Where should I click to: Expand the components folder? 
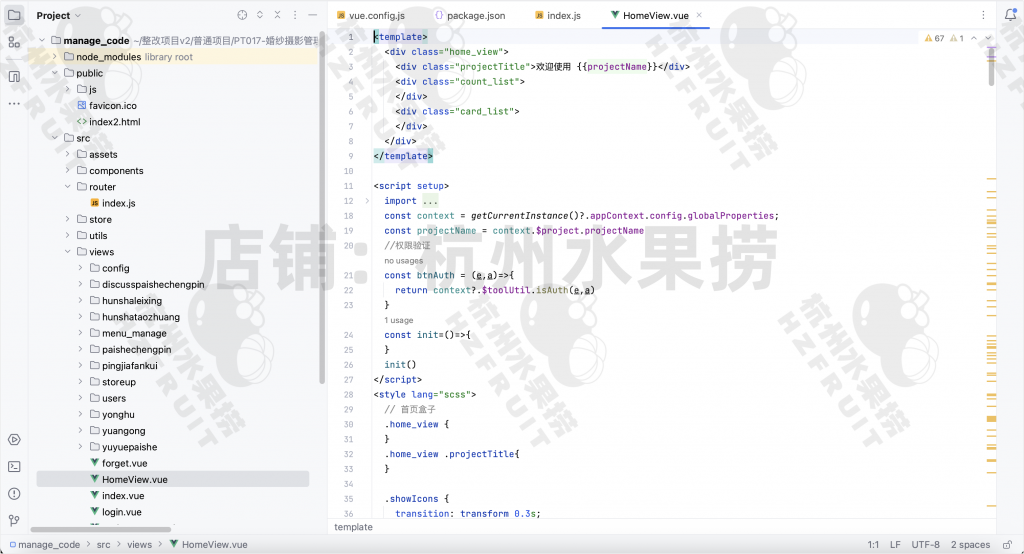[x=68, y=171]
